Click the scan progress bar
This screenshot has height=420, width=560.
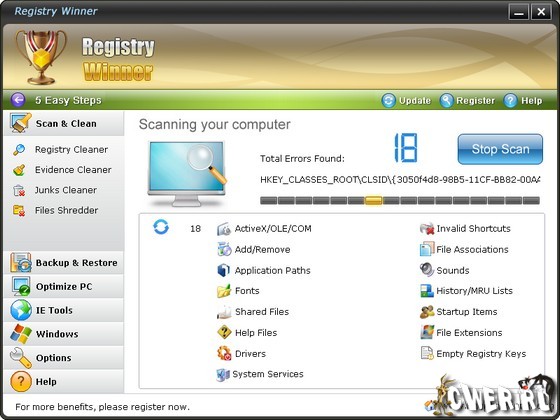point(400,200)
